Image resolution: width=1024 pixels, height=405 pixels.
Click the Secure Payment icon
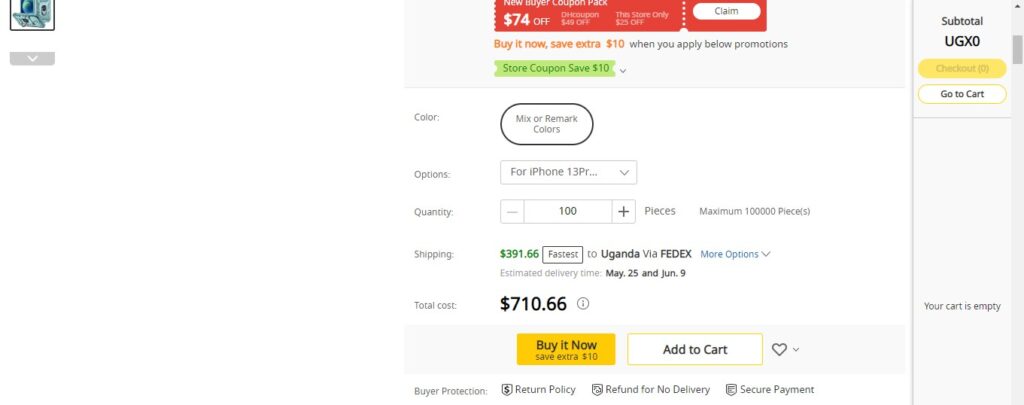(x=731, y=390)
